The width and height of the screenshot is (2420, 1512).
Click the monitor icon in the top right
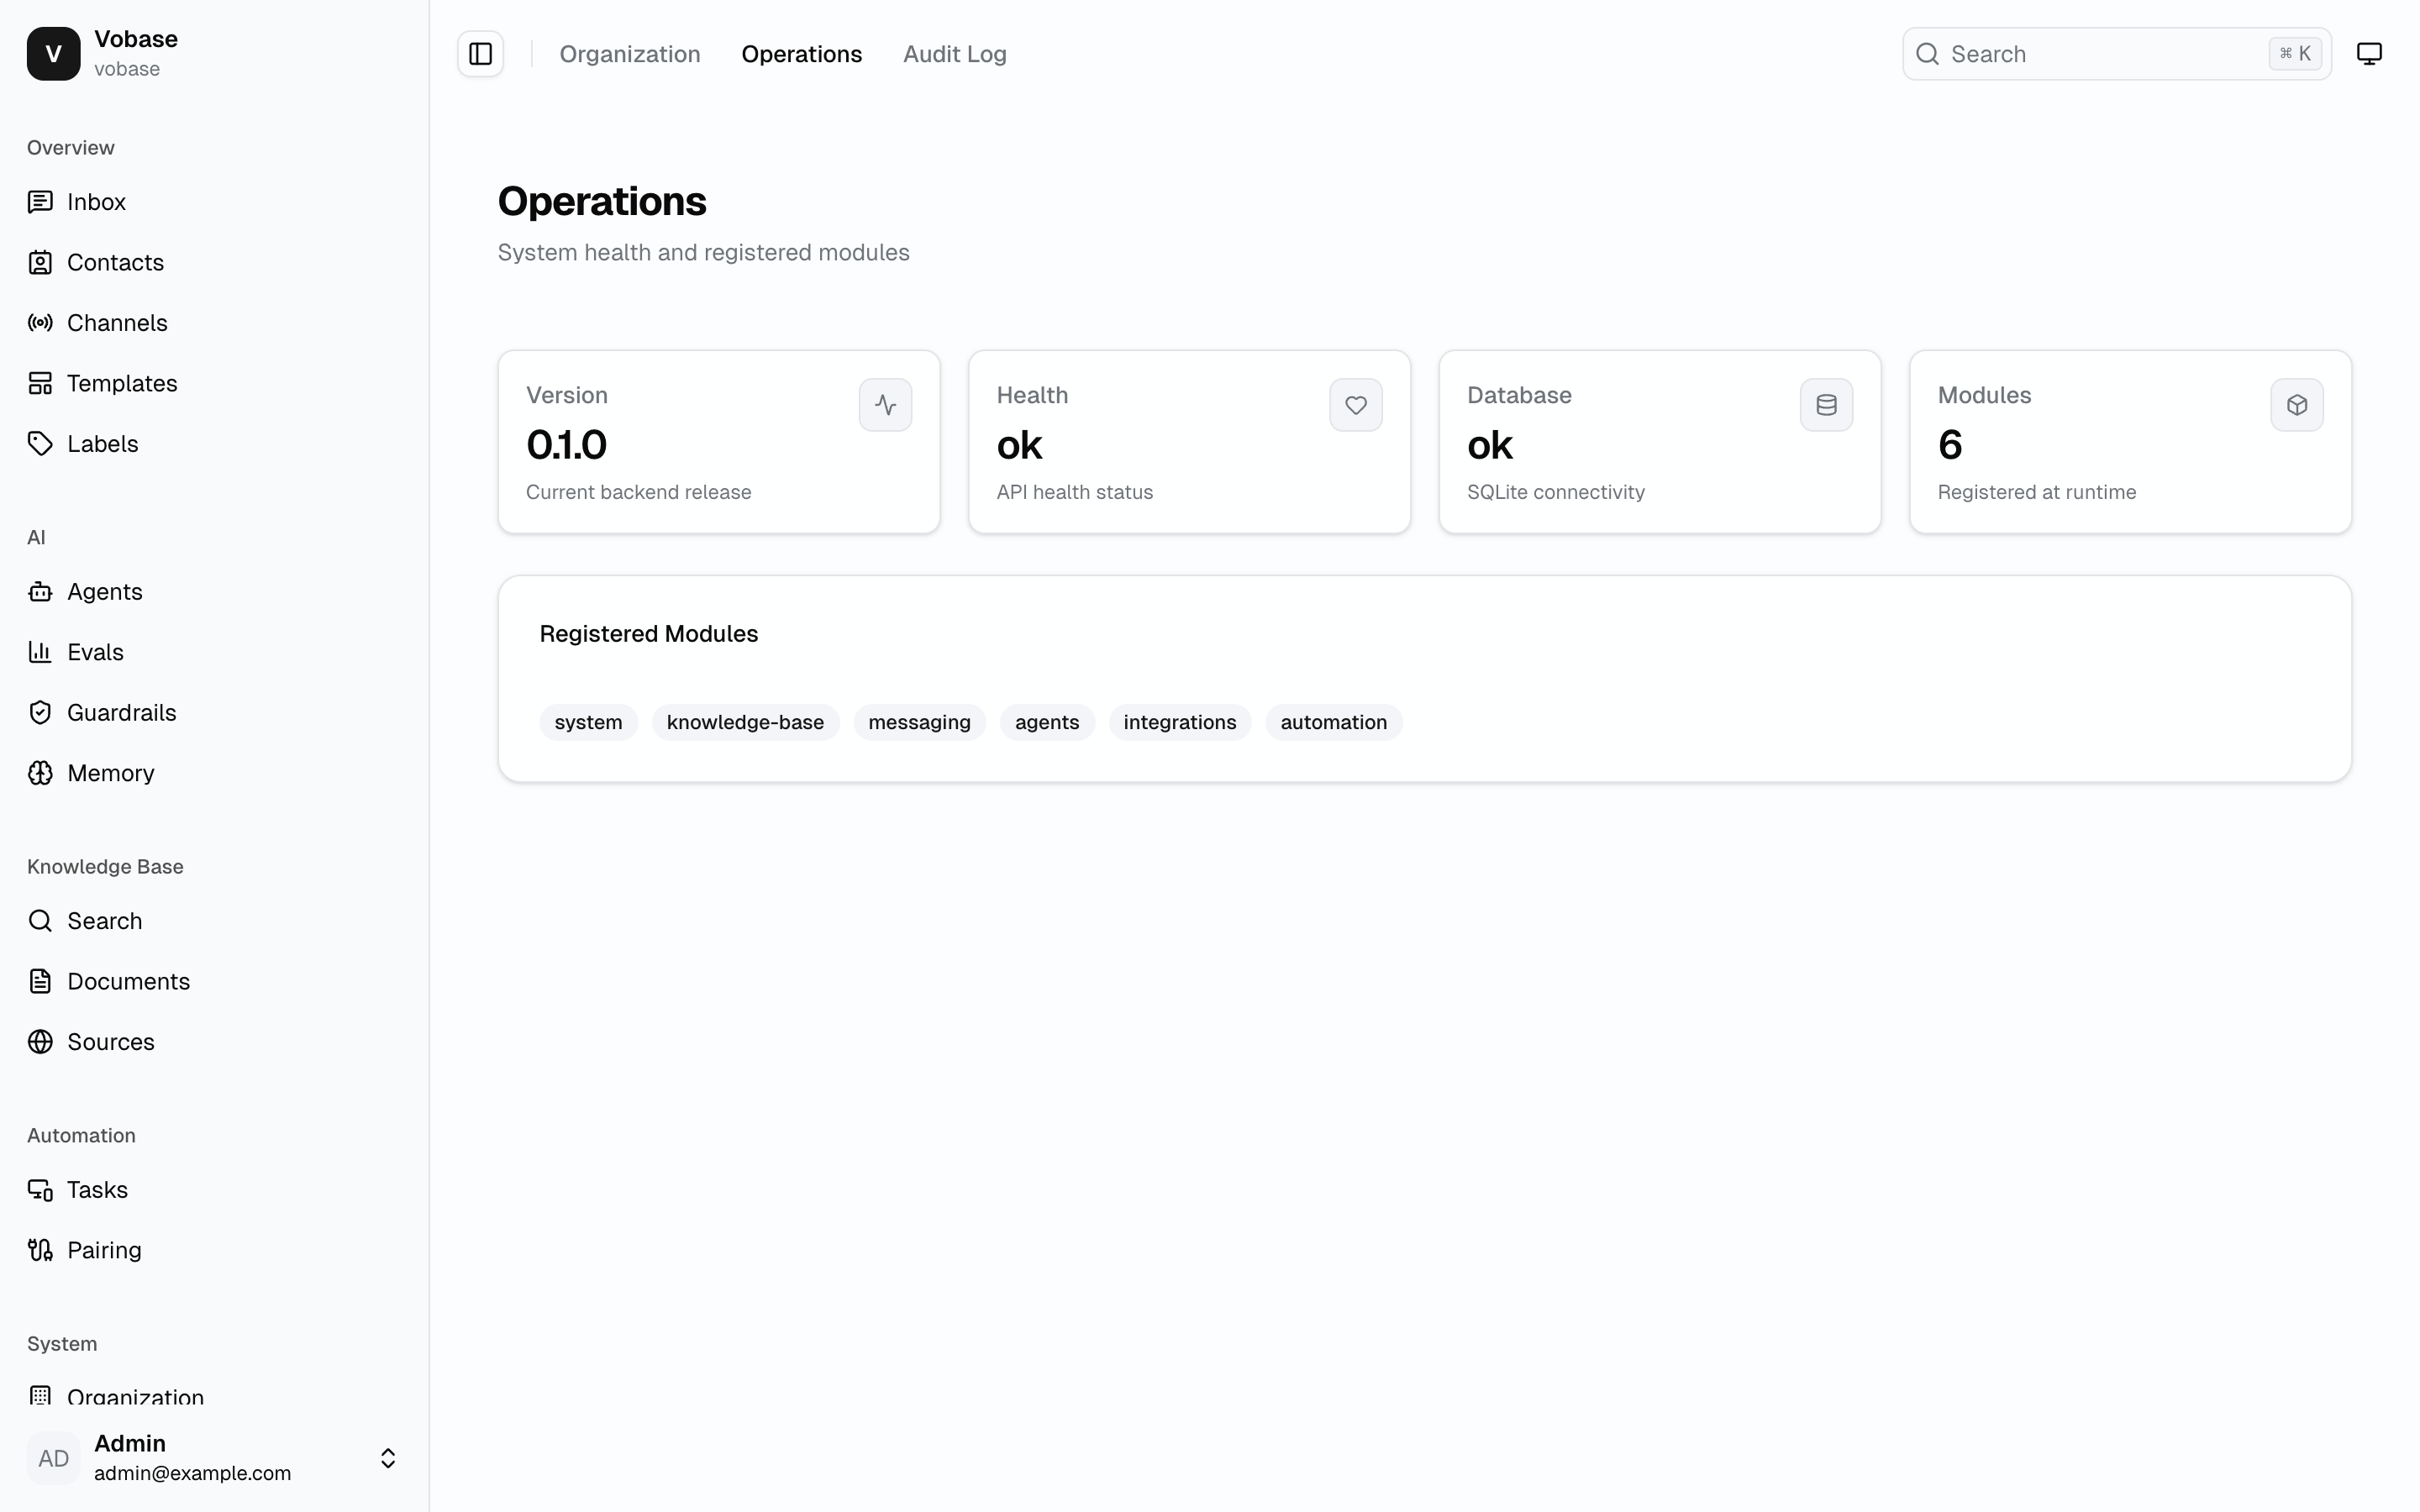pyautogui.click(x=2369, y=53)
